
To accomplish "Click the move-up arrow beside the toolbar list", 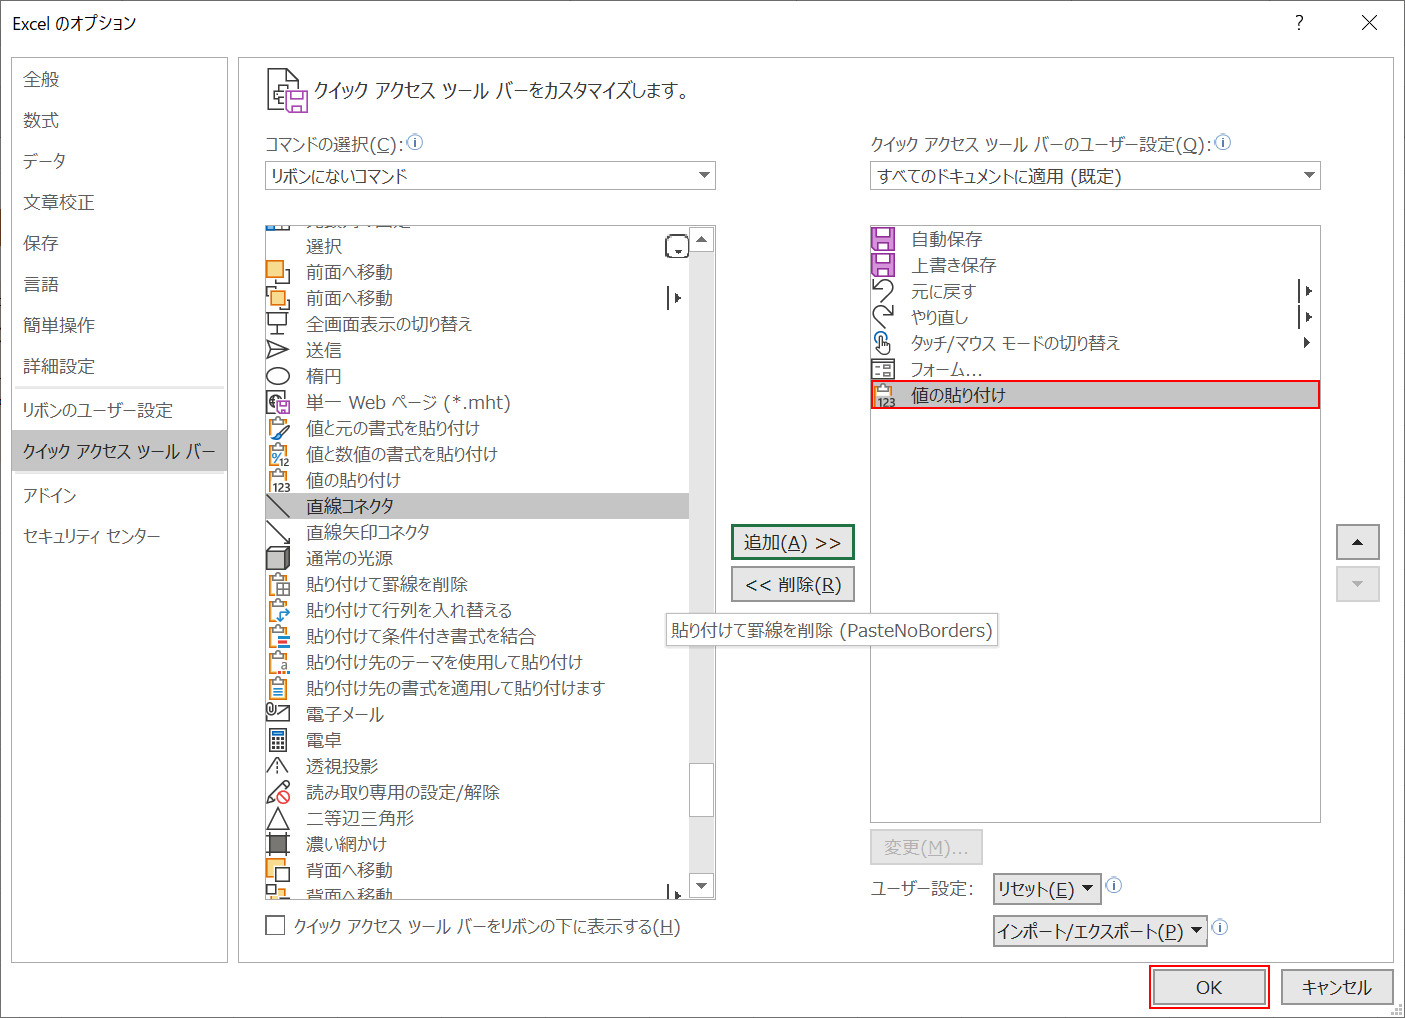I will [1357, 542].
